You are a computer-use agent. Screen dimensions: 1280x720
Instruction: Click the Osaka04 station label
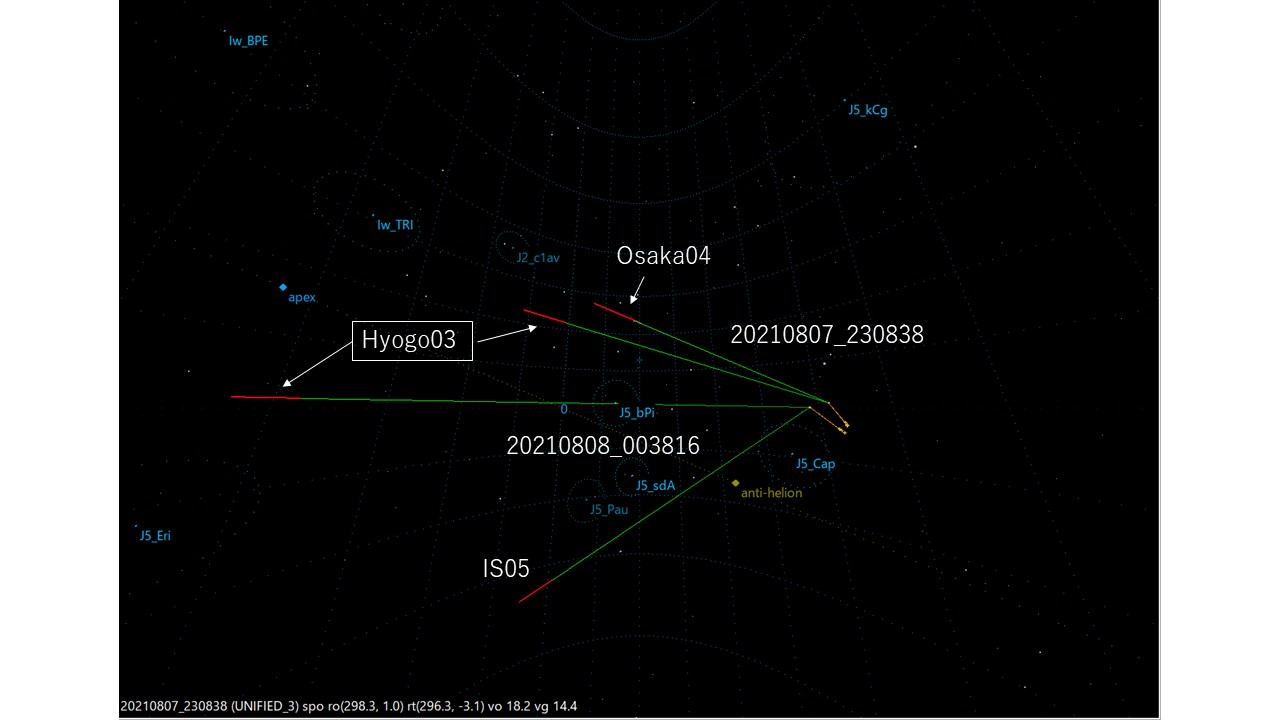(663, 256)
